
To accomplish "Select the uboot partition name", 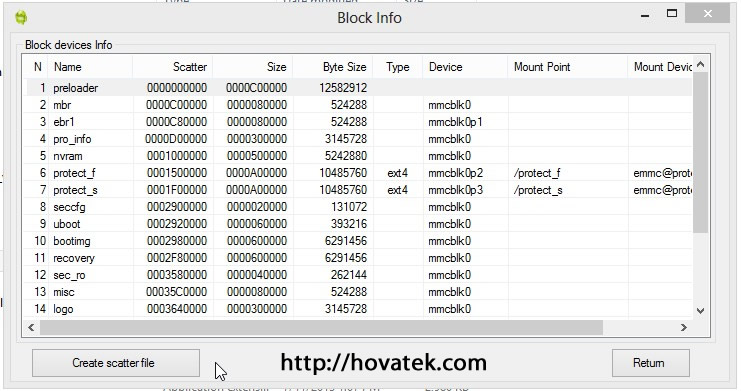I will (67, 224).
